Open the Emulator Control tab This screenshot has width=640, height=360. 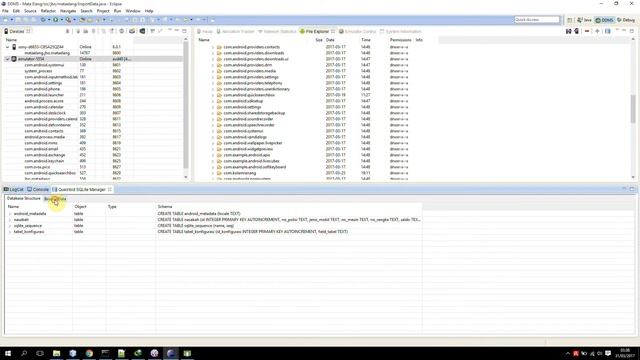point(358,31)
